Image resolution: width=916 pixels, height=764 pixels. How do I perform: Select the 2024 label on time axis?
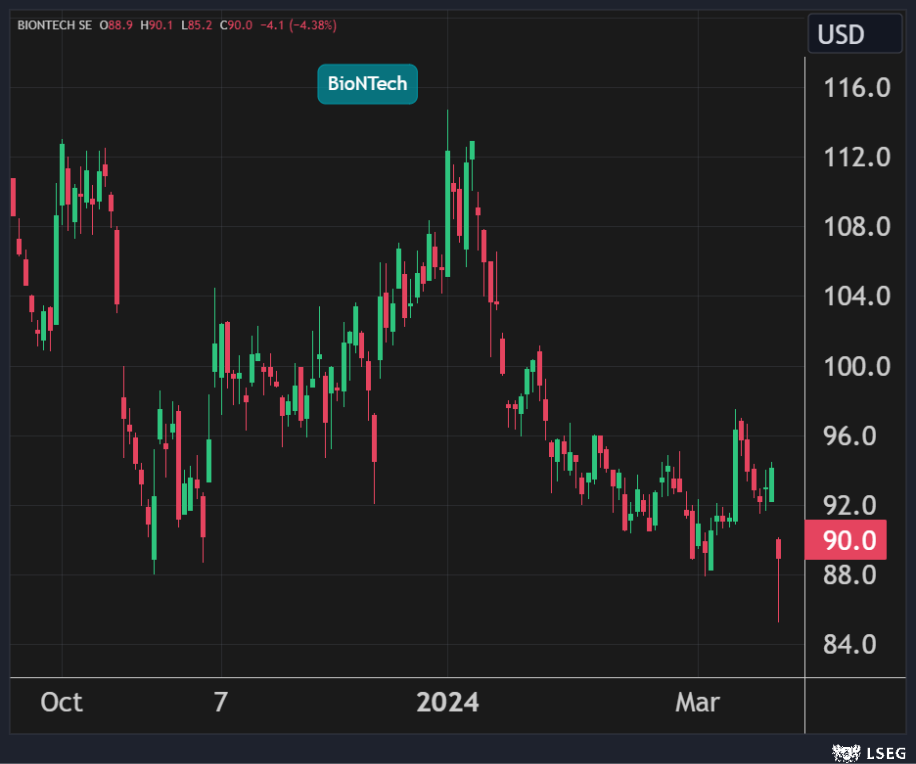pos(447,703)
